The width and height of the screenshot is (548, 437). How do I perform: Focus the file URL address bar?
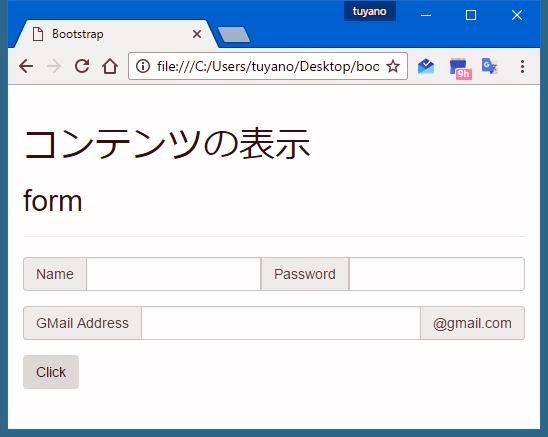(267, 66)
